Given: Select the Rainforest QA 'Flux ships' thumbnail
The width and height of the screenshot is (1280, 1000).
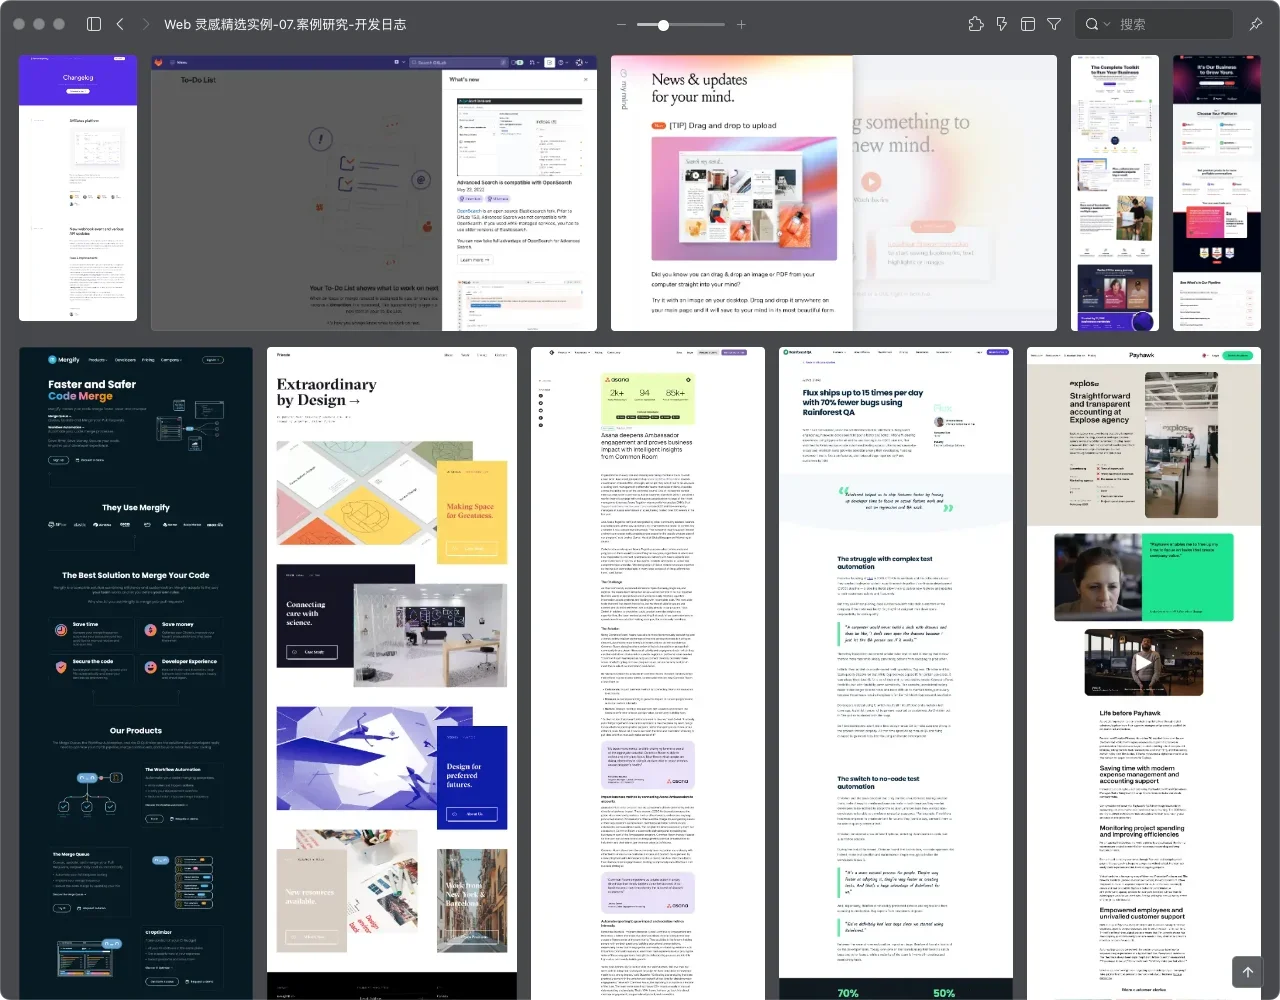Looking at the screenshot, I should pyautogui.click(x=896, y=672).
